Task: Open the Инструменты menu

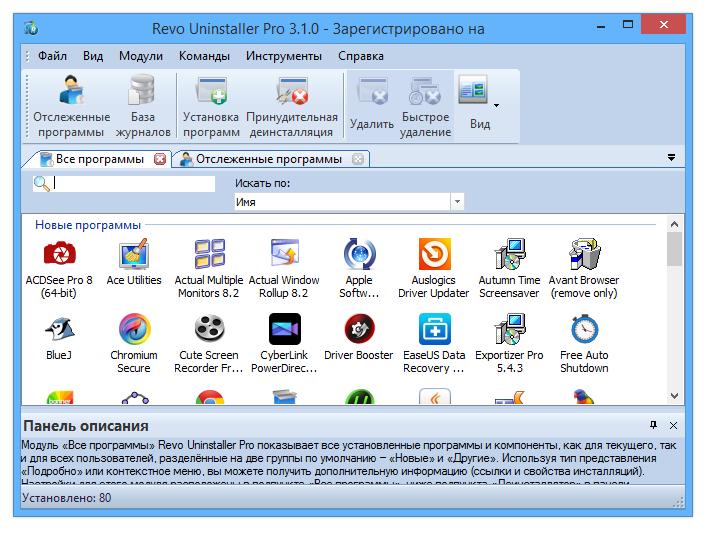Action: [284, 56]
